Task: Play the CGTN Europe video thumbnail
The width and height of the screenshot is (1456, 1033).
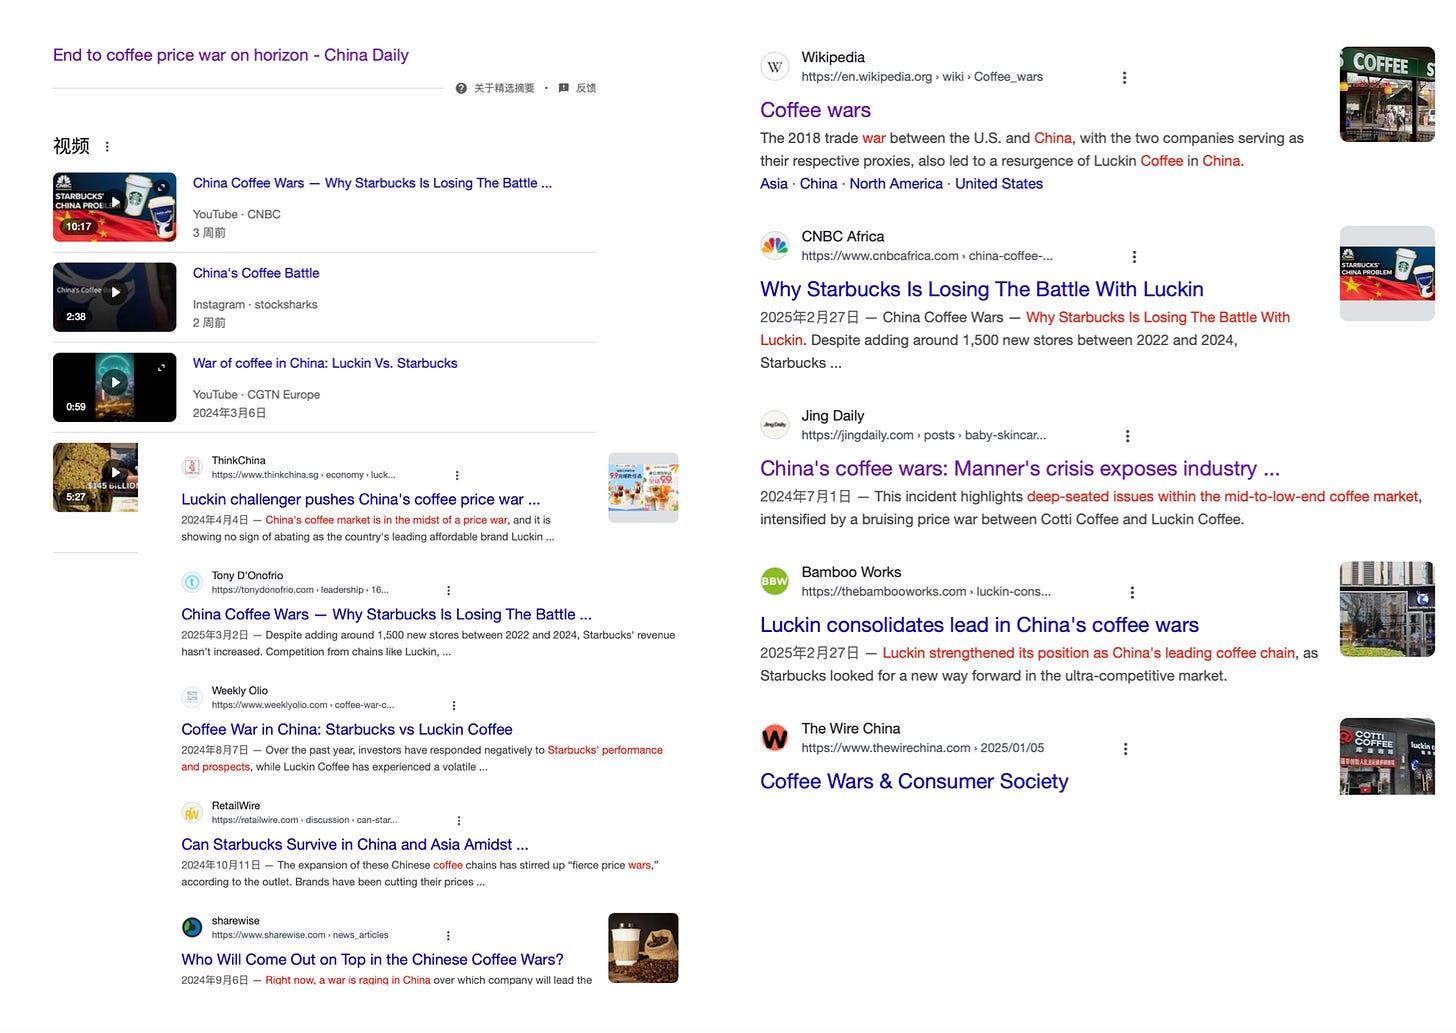Action: (115, 387)
